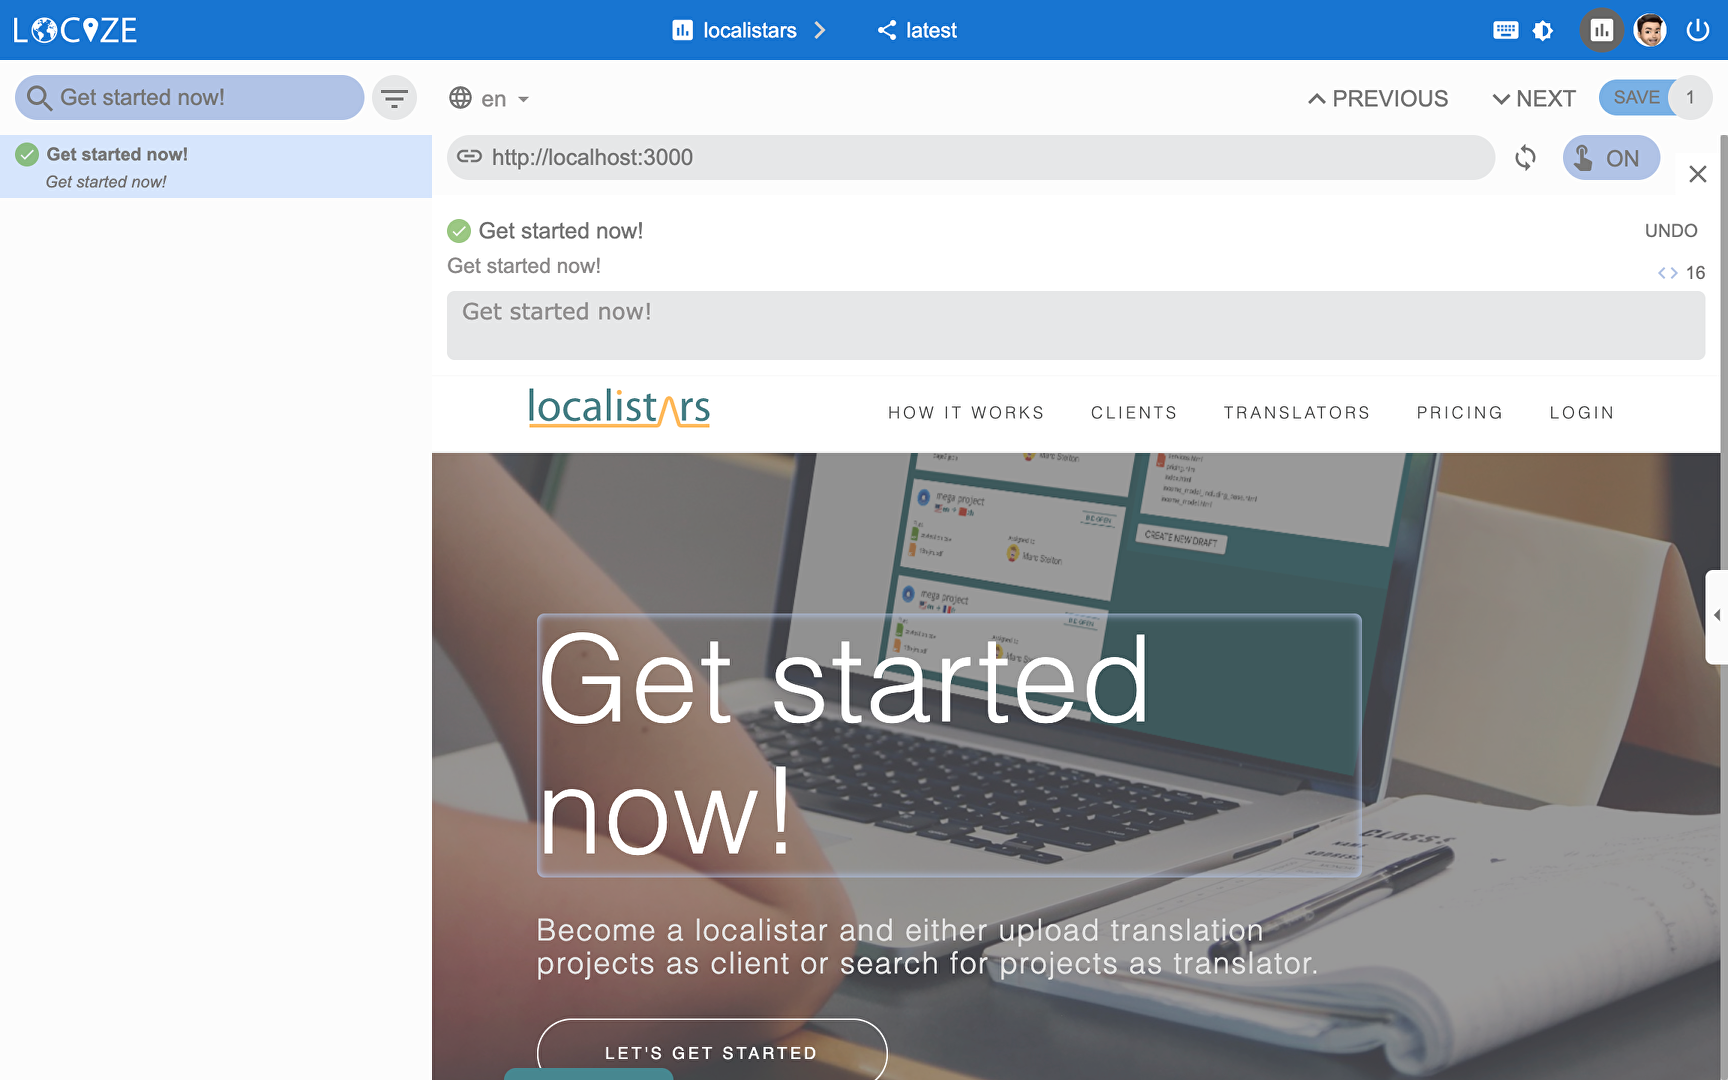Open the latest version selector
1728x1080 pixels.
tap(918, 30)
